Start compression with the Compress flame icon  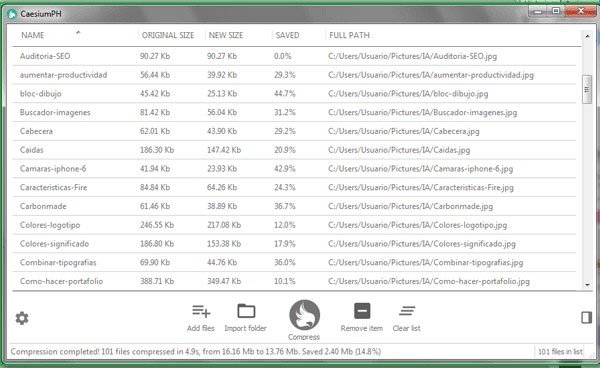(x=304, y=315)
